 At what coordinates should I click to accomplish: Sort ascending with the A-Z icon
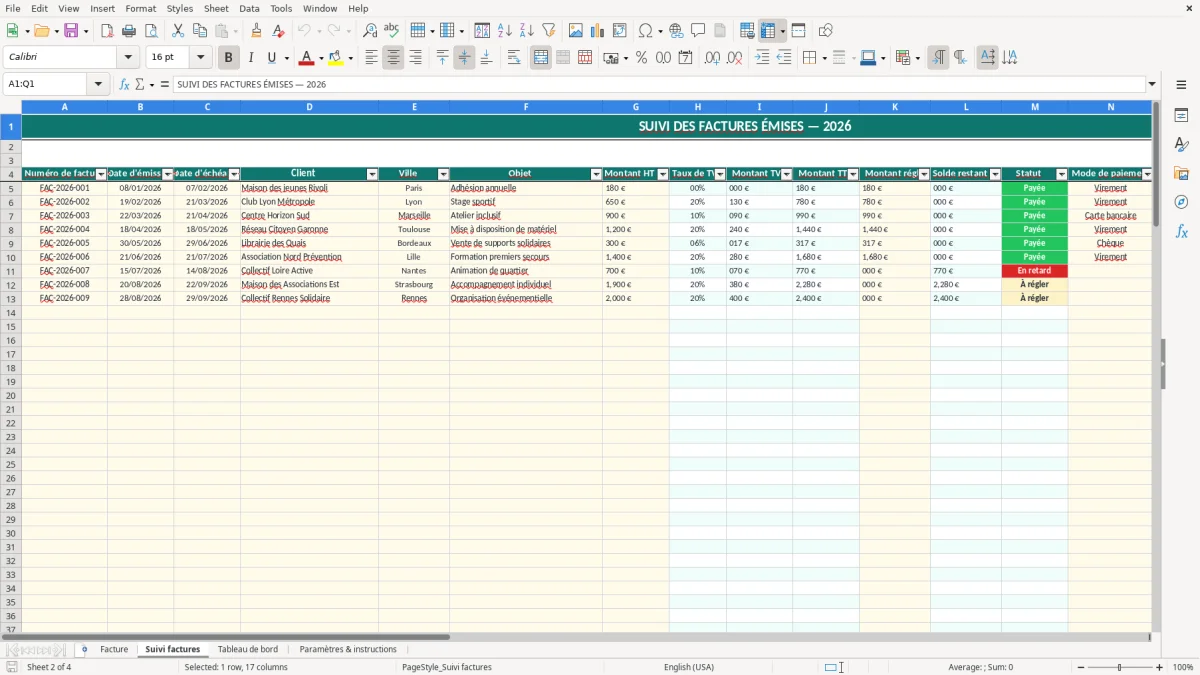pos(504,31)
